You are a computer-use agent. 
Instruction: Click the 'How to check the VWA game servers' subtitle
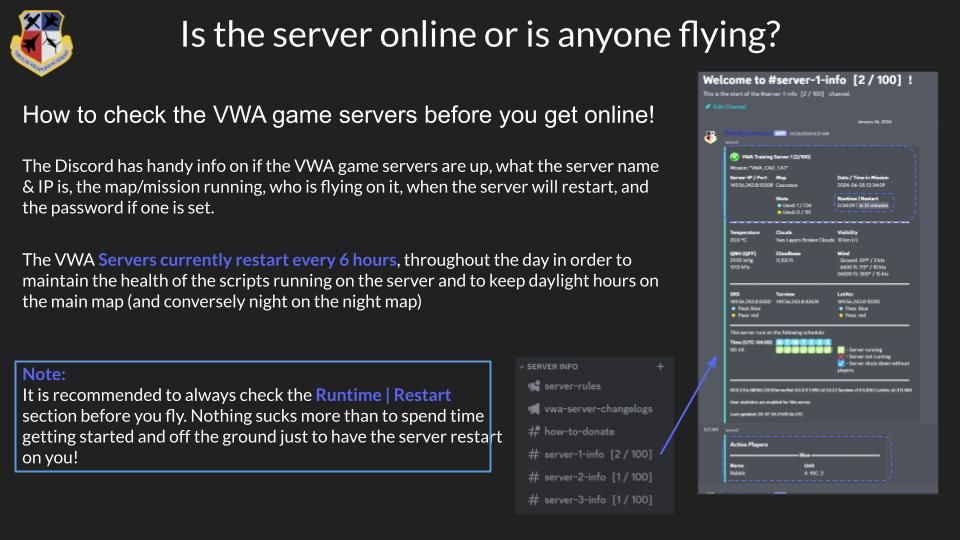339,114
